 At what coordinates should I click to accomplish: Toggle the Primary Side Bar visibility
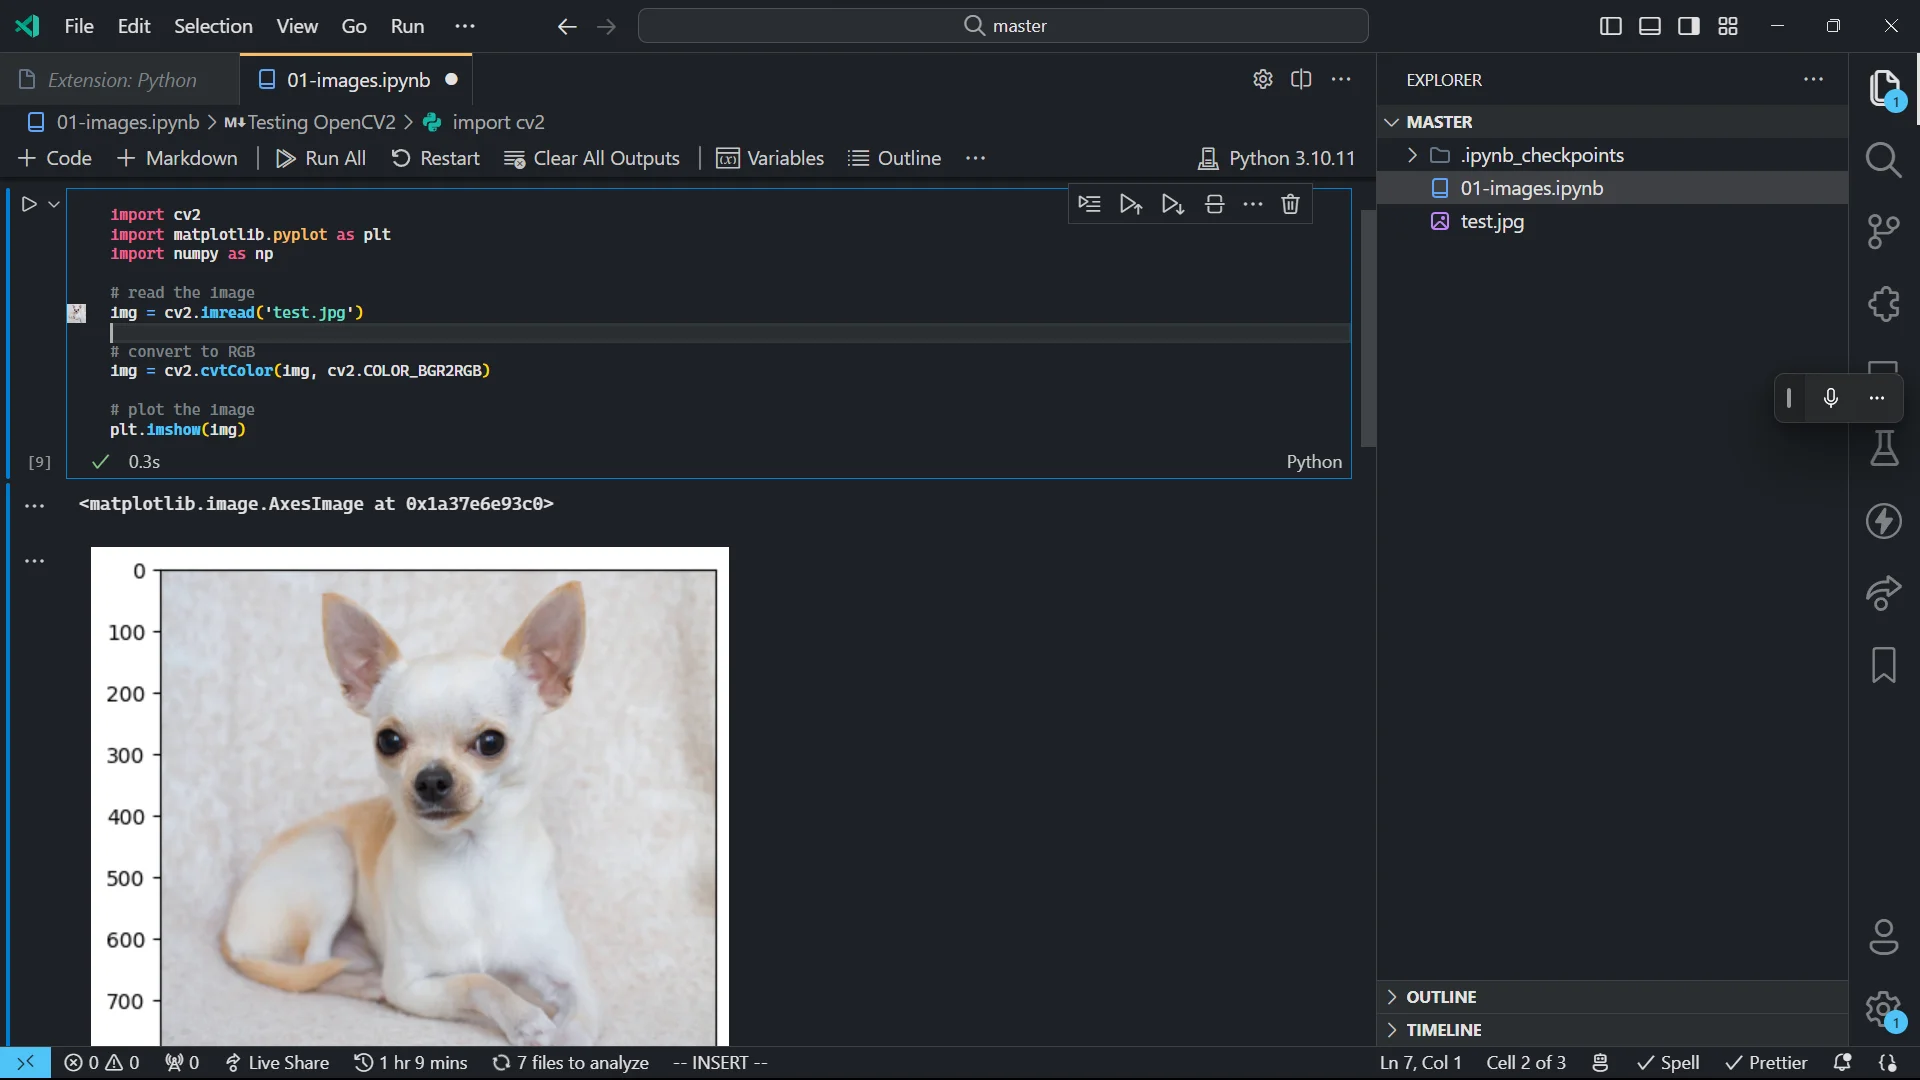[1610, 26]
